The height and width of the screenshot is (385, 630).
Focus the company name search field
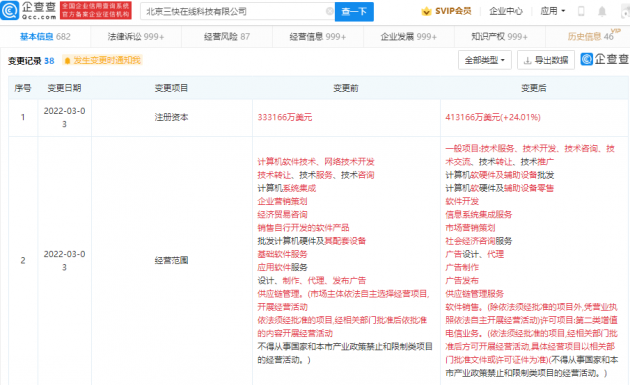pos(237,12)
